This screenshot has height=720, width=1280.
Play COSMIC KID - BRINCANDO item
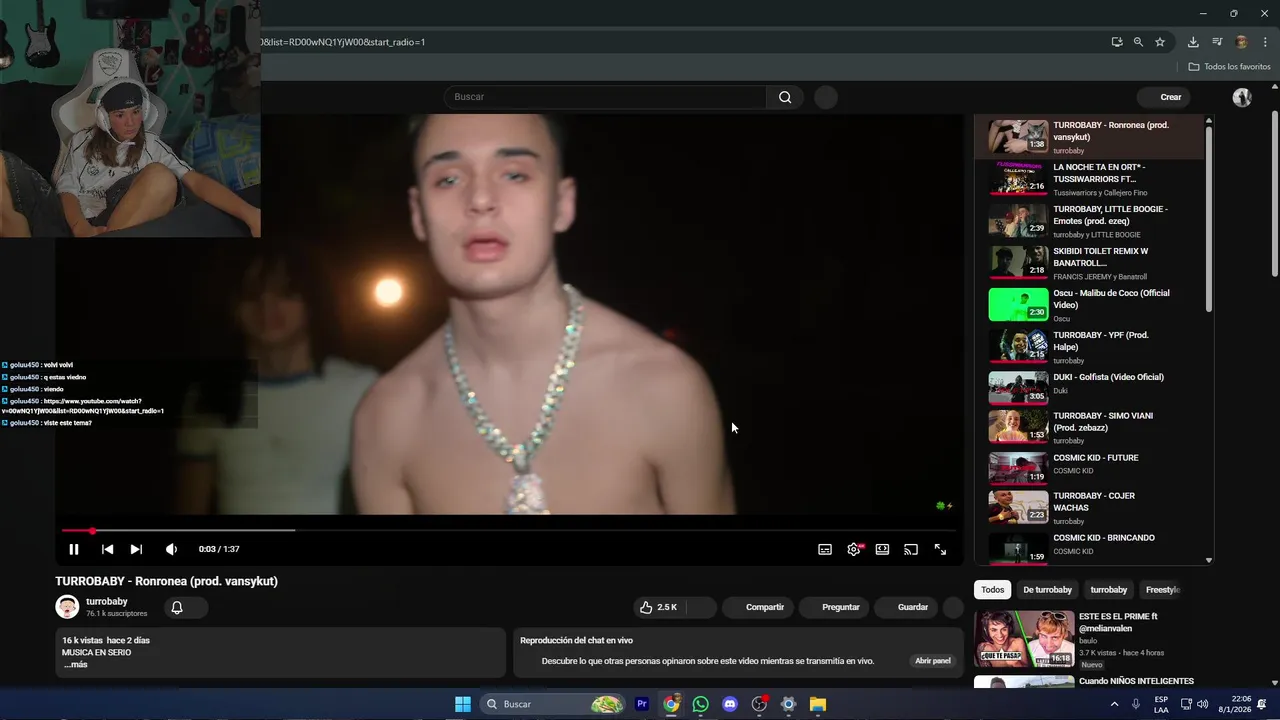(x=1089, y=548)
